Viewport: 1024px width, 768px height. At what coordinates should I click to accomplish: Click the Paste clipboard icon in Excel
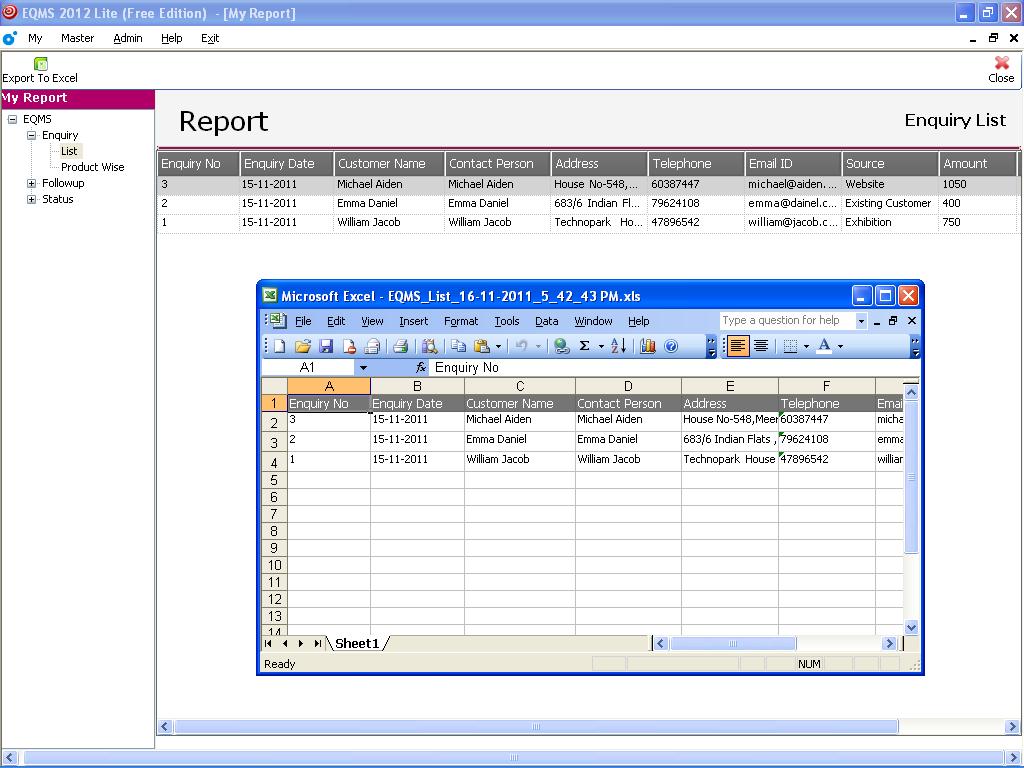tap(482, 346)
